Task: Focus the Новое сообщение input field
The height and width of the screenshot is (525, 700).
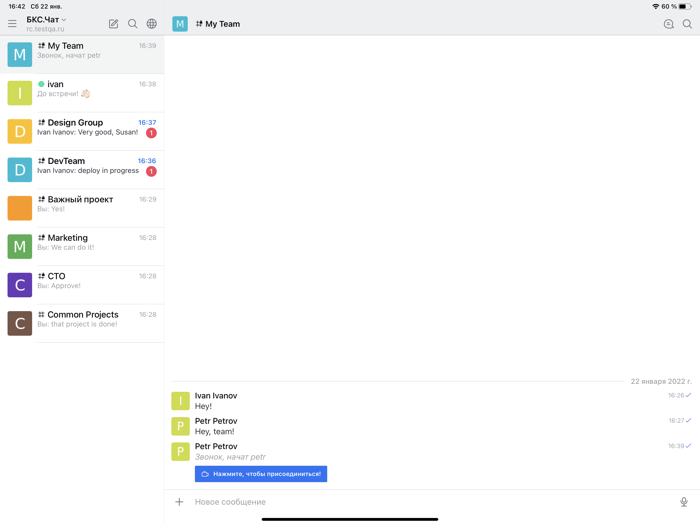Action: [431, 502]
